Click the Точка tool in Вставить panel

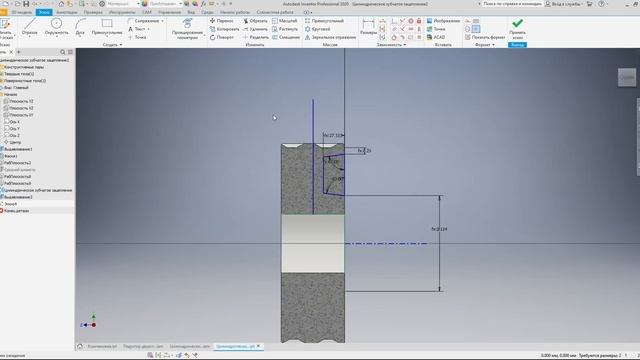tap(436, 29)
